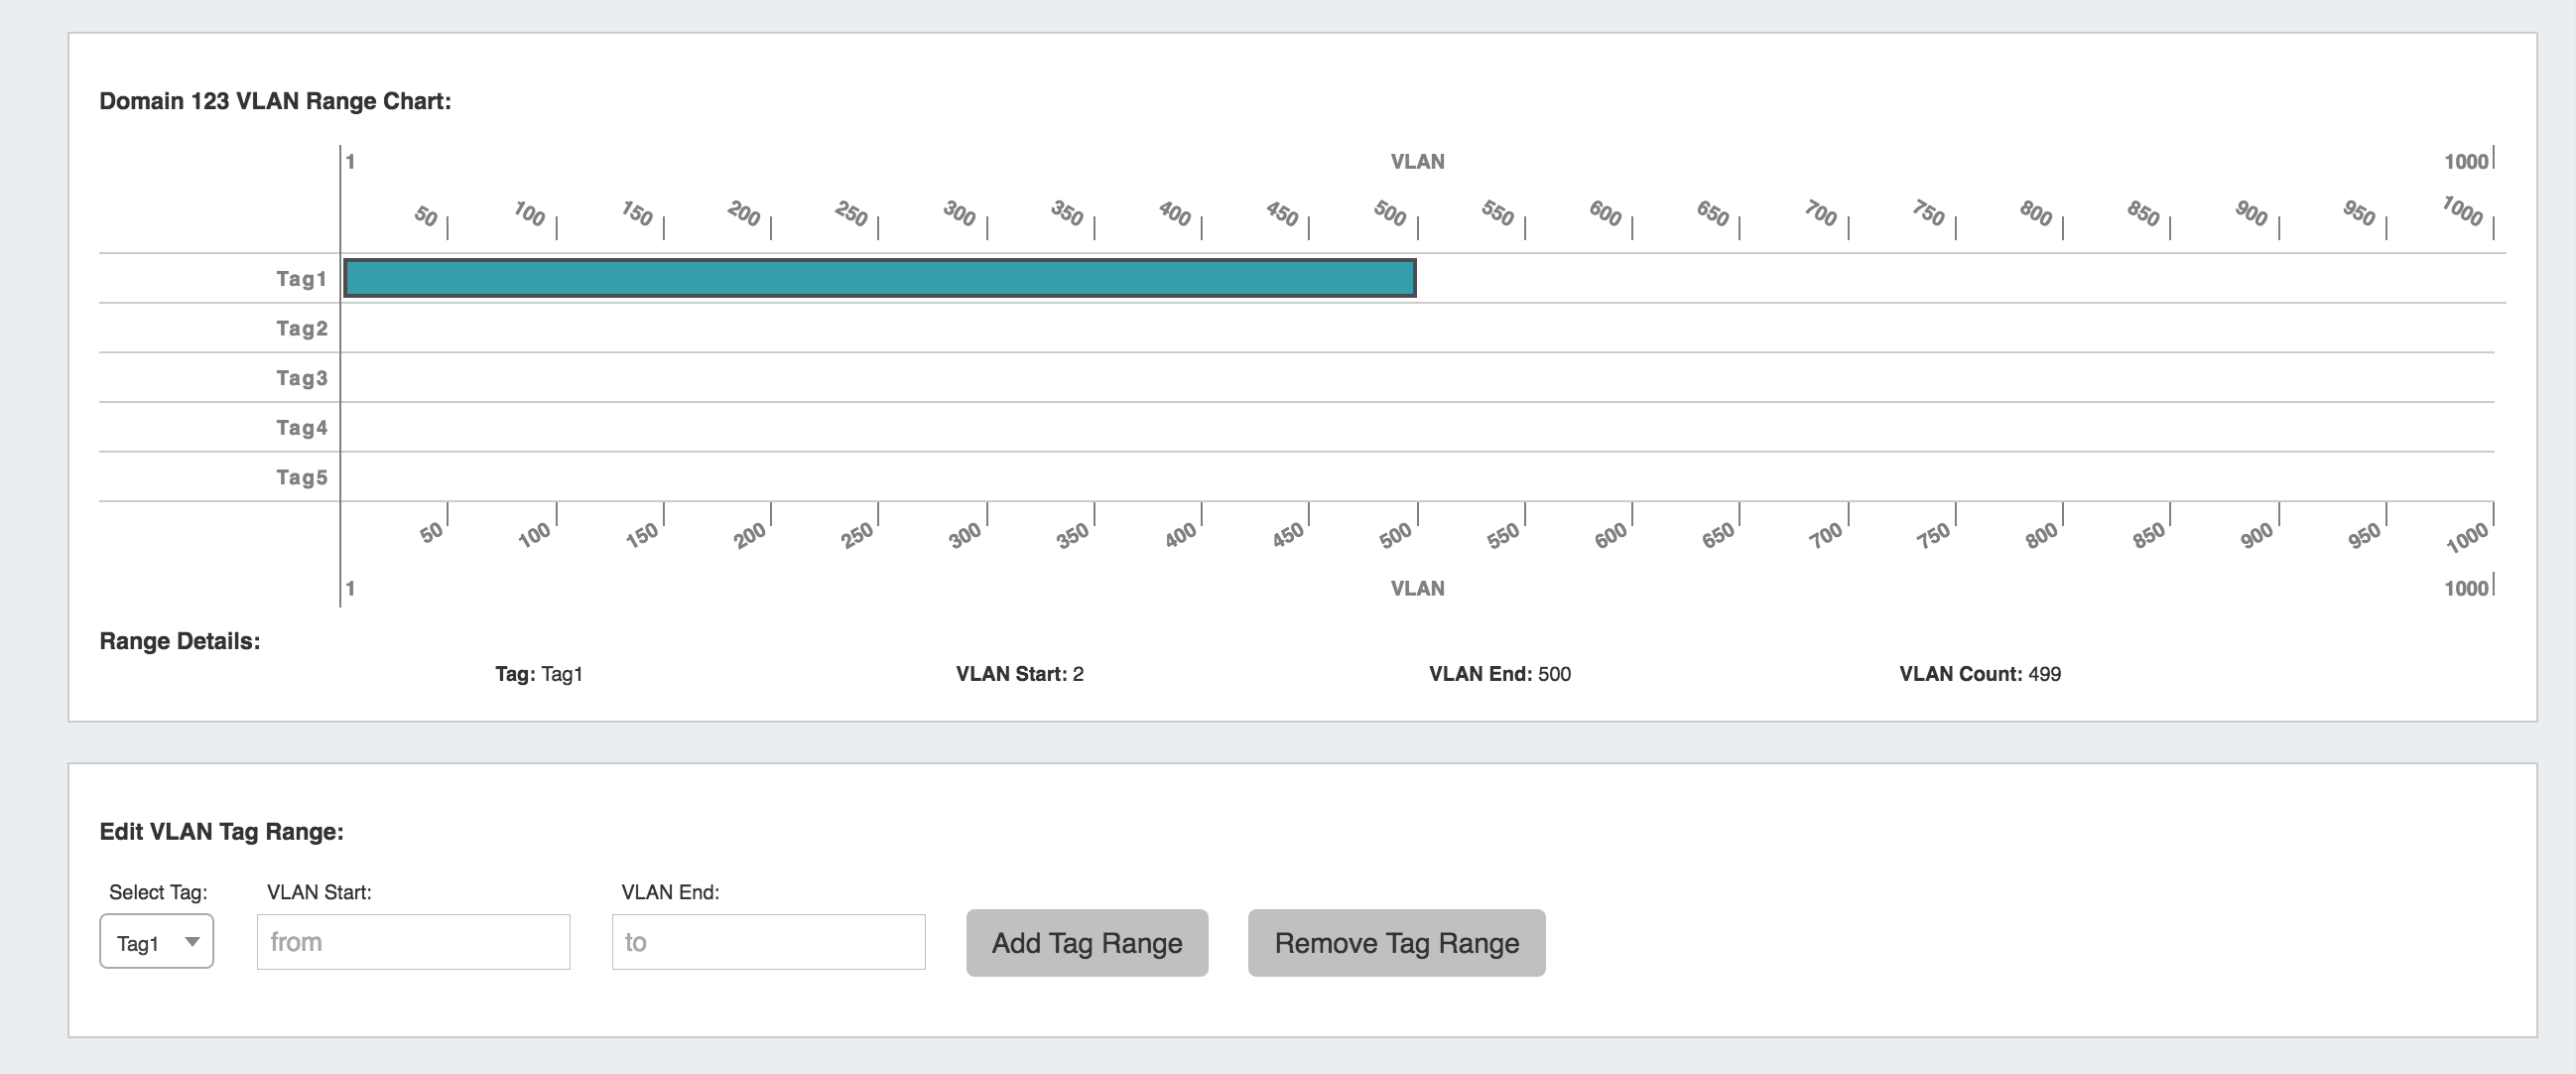
Task: Select the Tag5 row label
Action: pyautogui.click(x=301, y=477)
